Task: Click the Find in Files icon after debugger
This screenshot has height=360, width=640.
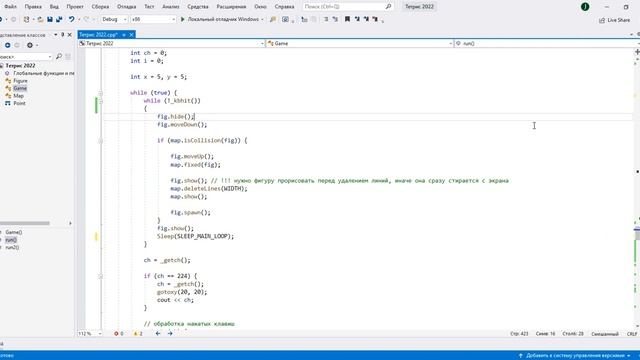Action: (x=273, y=19)
